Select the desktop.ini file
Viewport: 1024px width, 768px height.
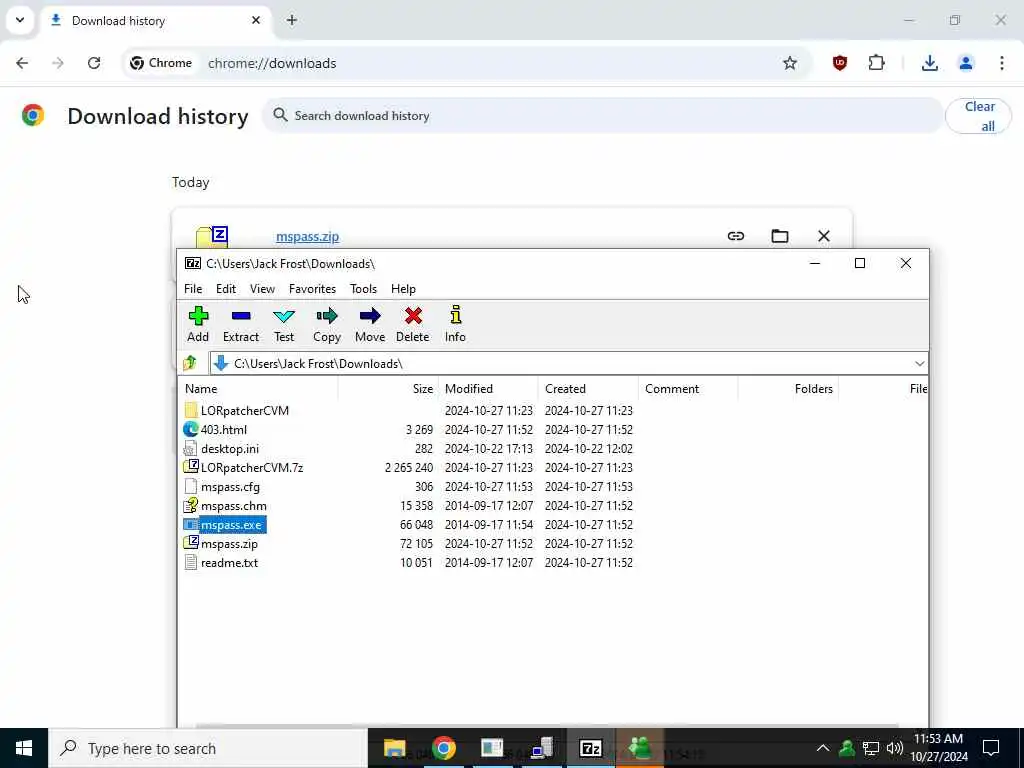point(230,449)
